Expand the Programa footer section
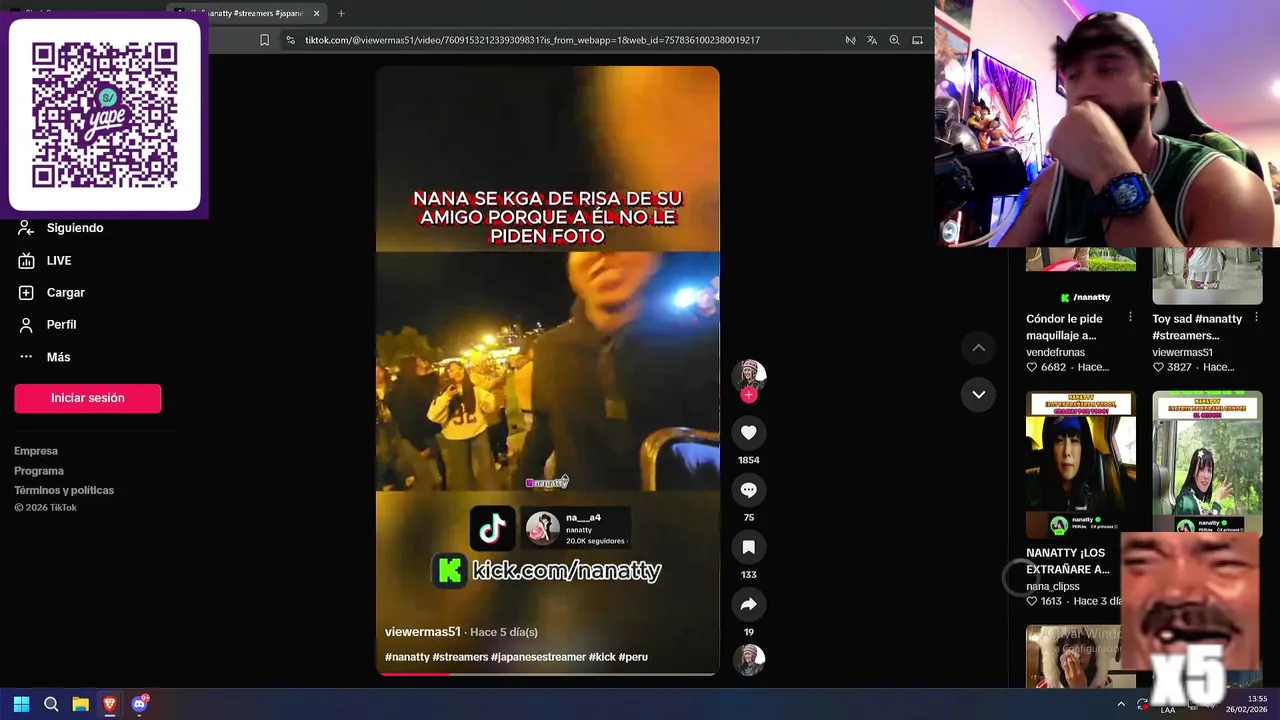Viewport: 1280px width, 720px height. coord(39,471)
